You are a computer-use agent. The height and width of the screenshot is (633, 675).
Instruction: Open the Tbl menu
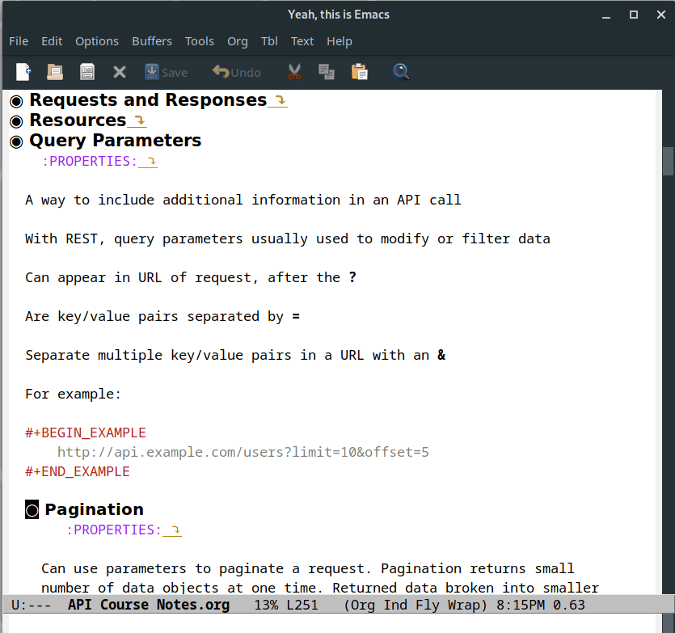[269, 41]
